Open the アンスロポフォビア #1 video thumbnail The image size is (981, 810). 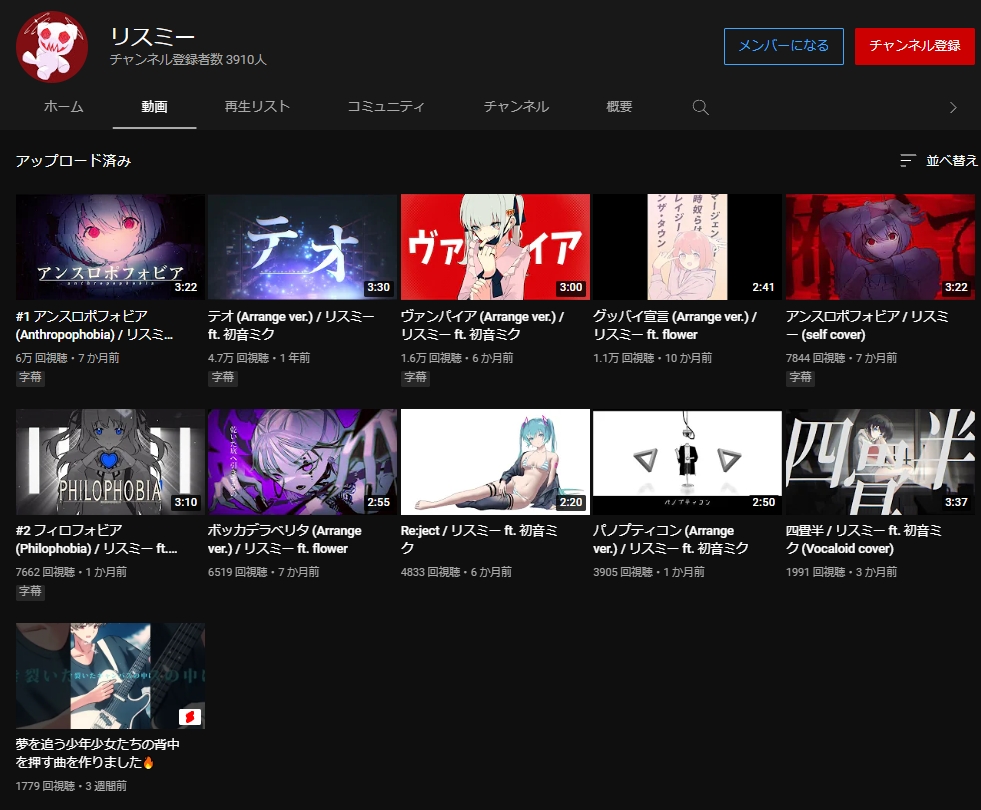[110, 247]
